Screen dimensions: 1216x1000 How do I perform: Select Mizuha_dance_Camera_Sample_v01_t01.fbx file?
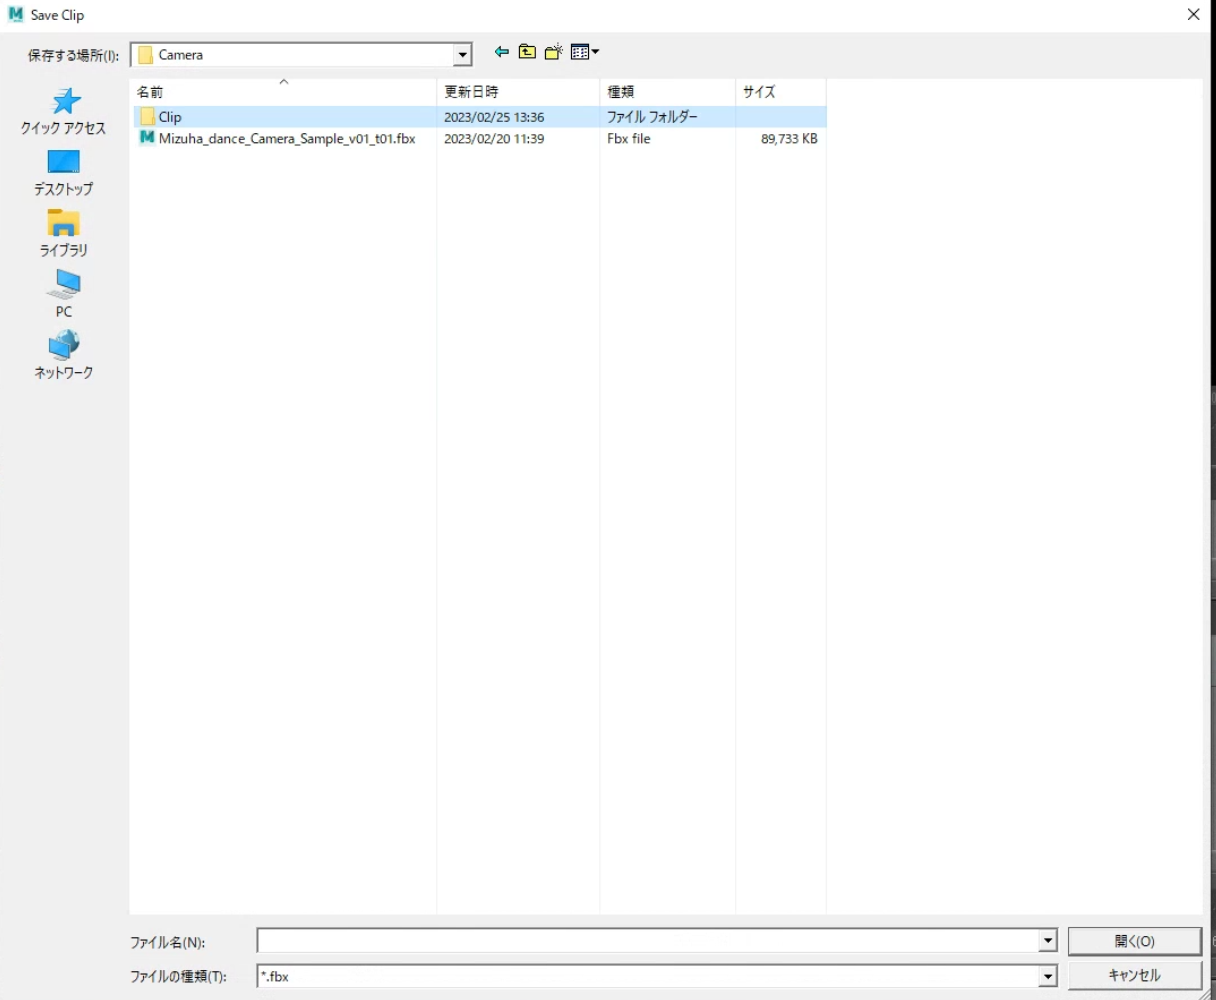tap(480, 139)
